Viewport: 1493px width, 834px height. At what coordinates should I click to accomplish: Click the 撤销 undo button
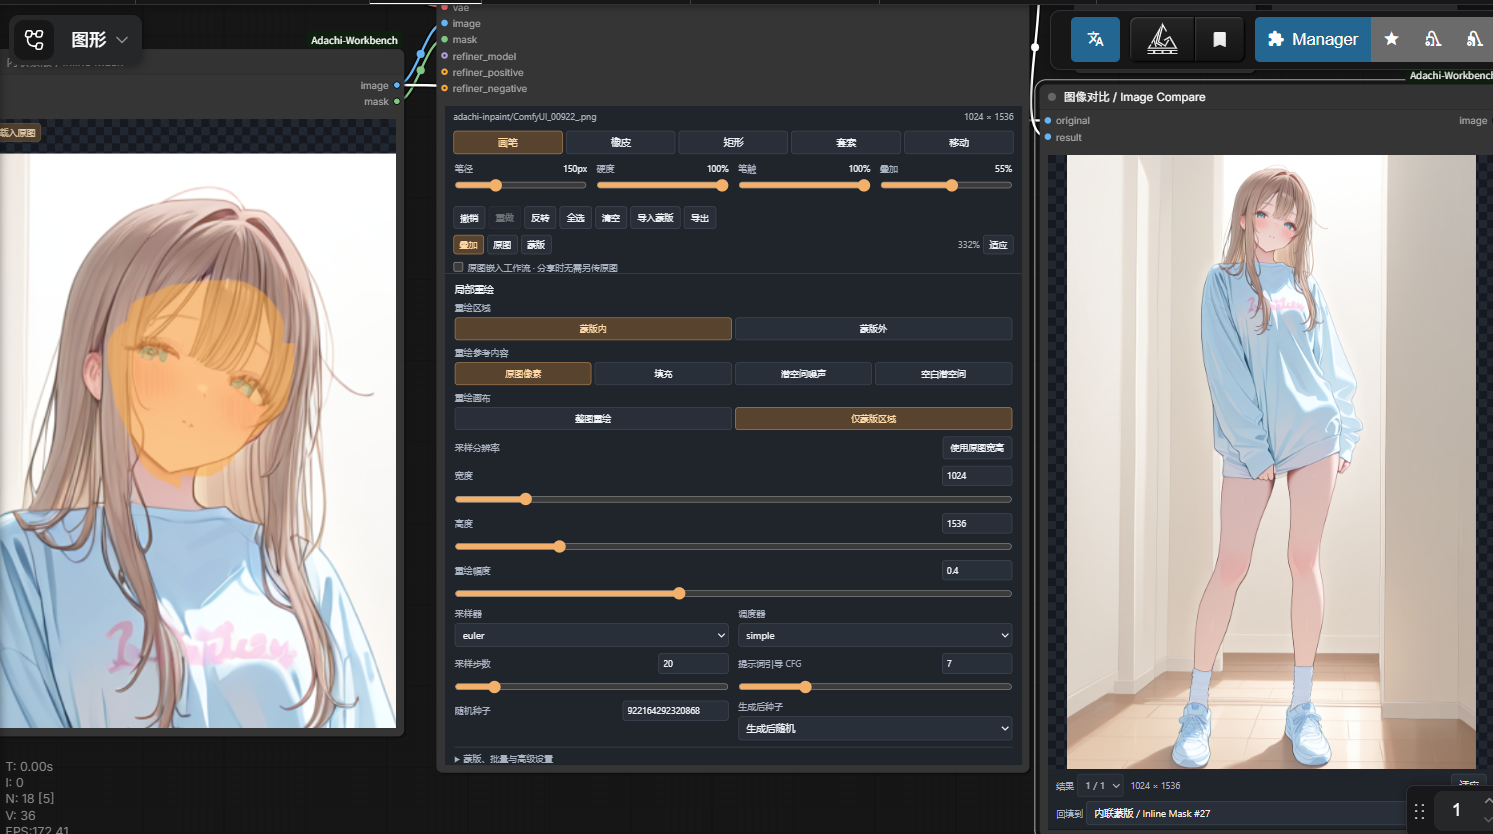(469, 218)
